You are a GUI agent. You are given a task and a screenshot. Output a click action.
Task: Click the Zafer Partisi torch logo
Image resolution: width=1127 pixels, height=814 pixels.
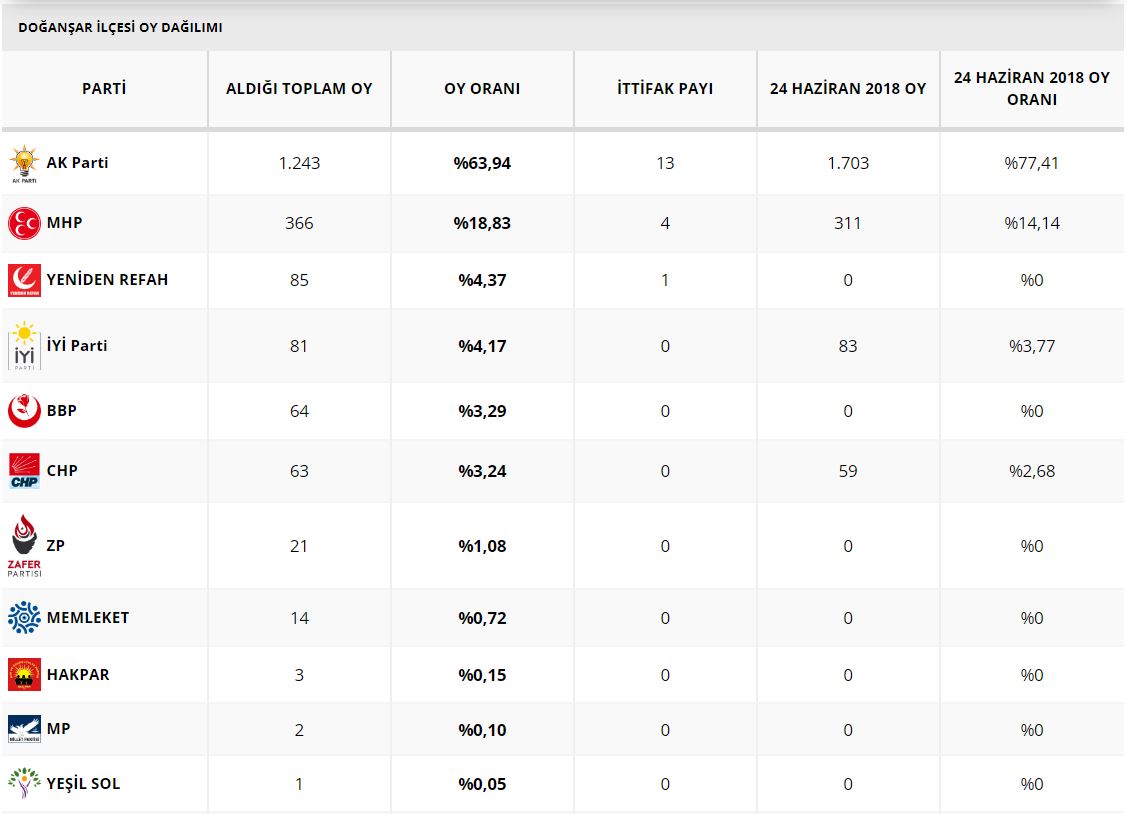24,546
